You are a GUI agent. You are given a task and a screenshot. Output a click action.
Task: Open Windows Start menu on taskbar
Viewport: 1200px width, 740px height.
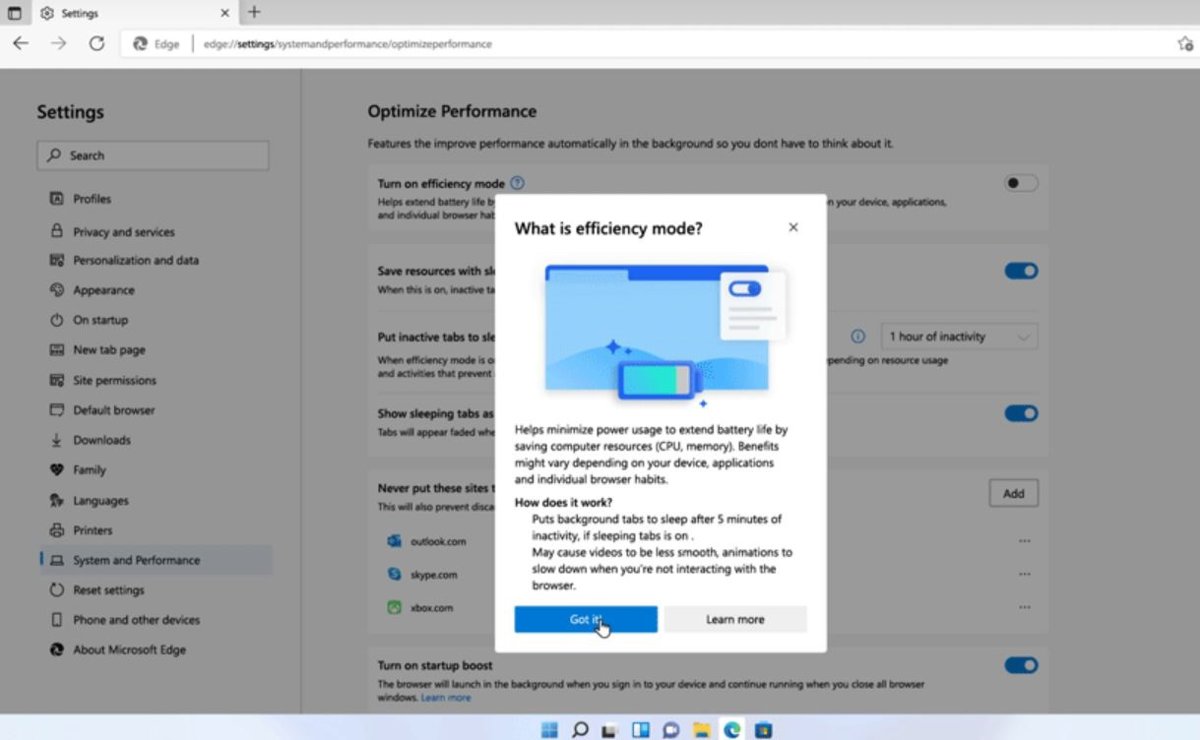[x=549, y=729]
